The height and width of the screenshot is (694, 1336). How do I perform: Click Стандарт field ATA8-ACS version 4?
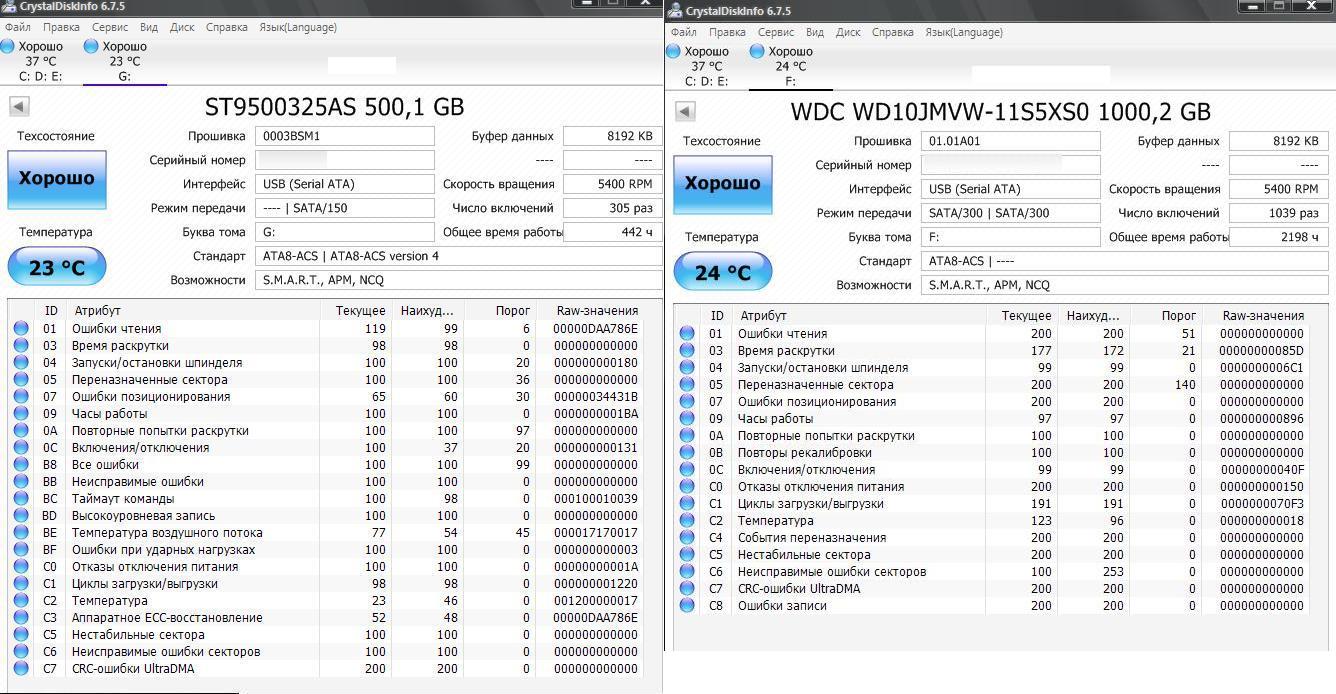click(x=458, y=256)
